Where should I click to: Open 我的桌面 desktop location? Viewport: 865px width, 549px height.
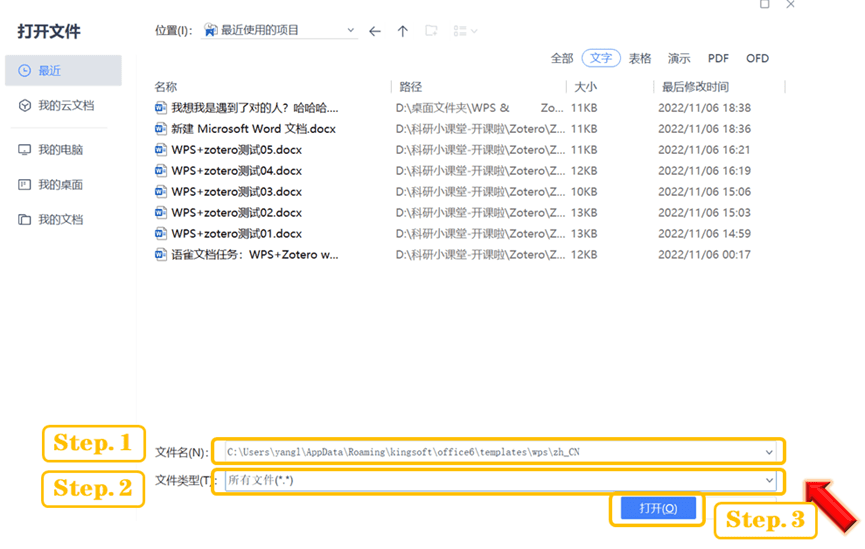[60, 185]
